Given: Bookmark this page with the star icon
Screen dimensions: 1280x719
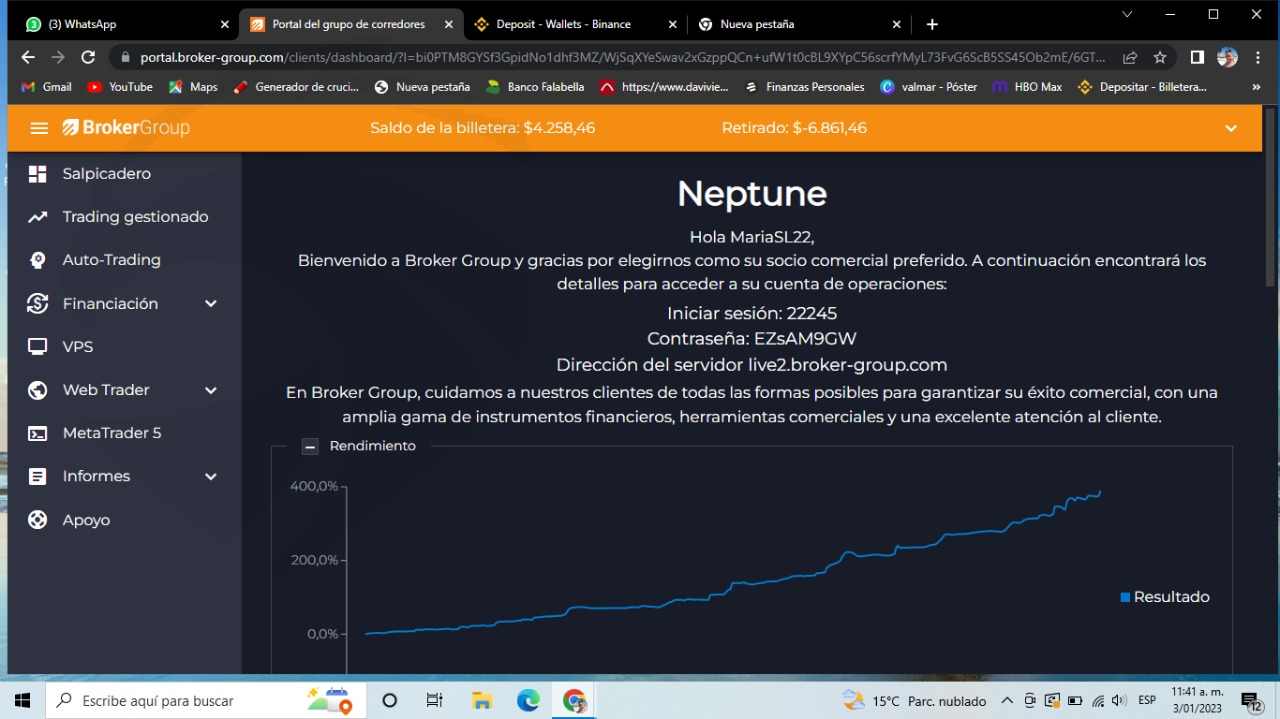Looking at the screenshot, I should click(x=1160, y=58).
